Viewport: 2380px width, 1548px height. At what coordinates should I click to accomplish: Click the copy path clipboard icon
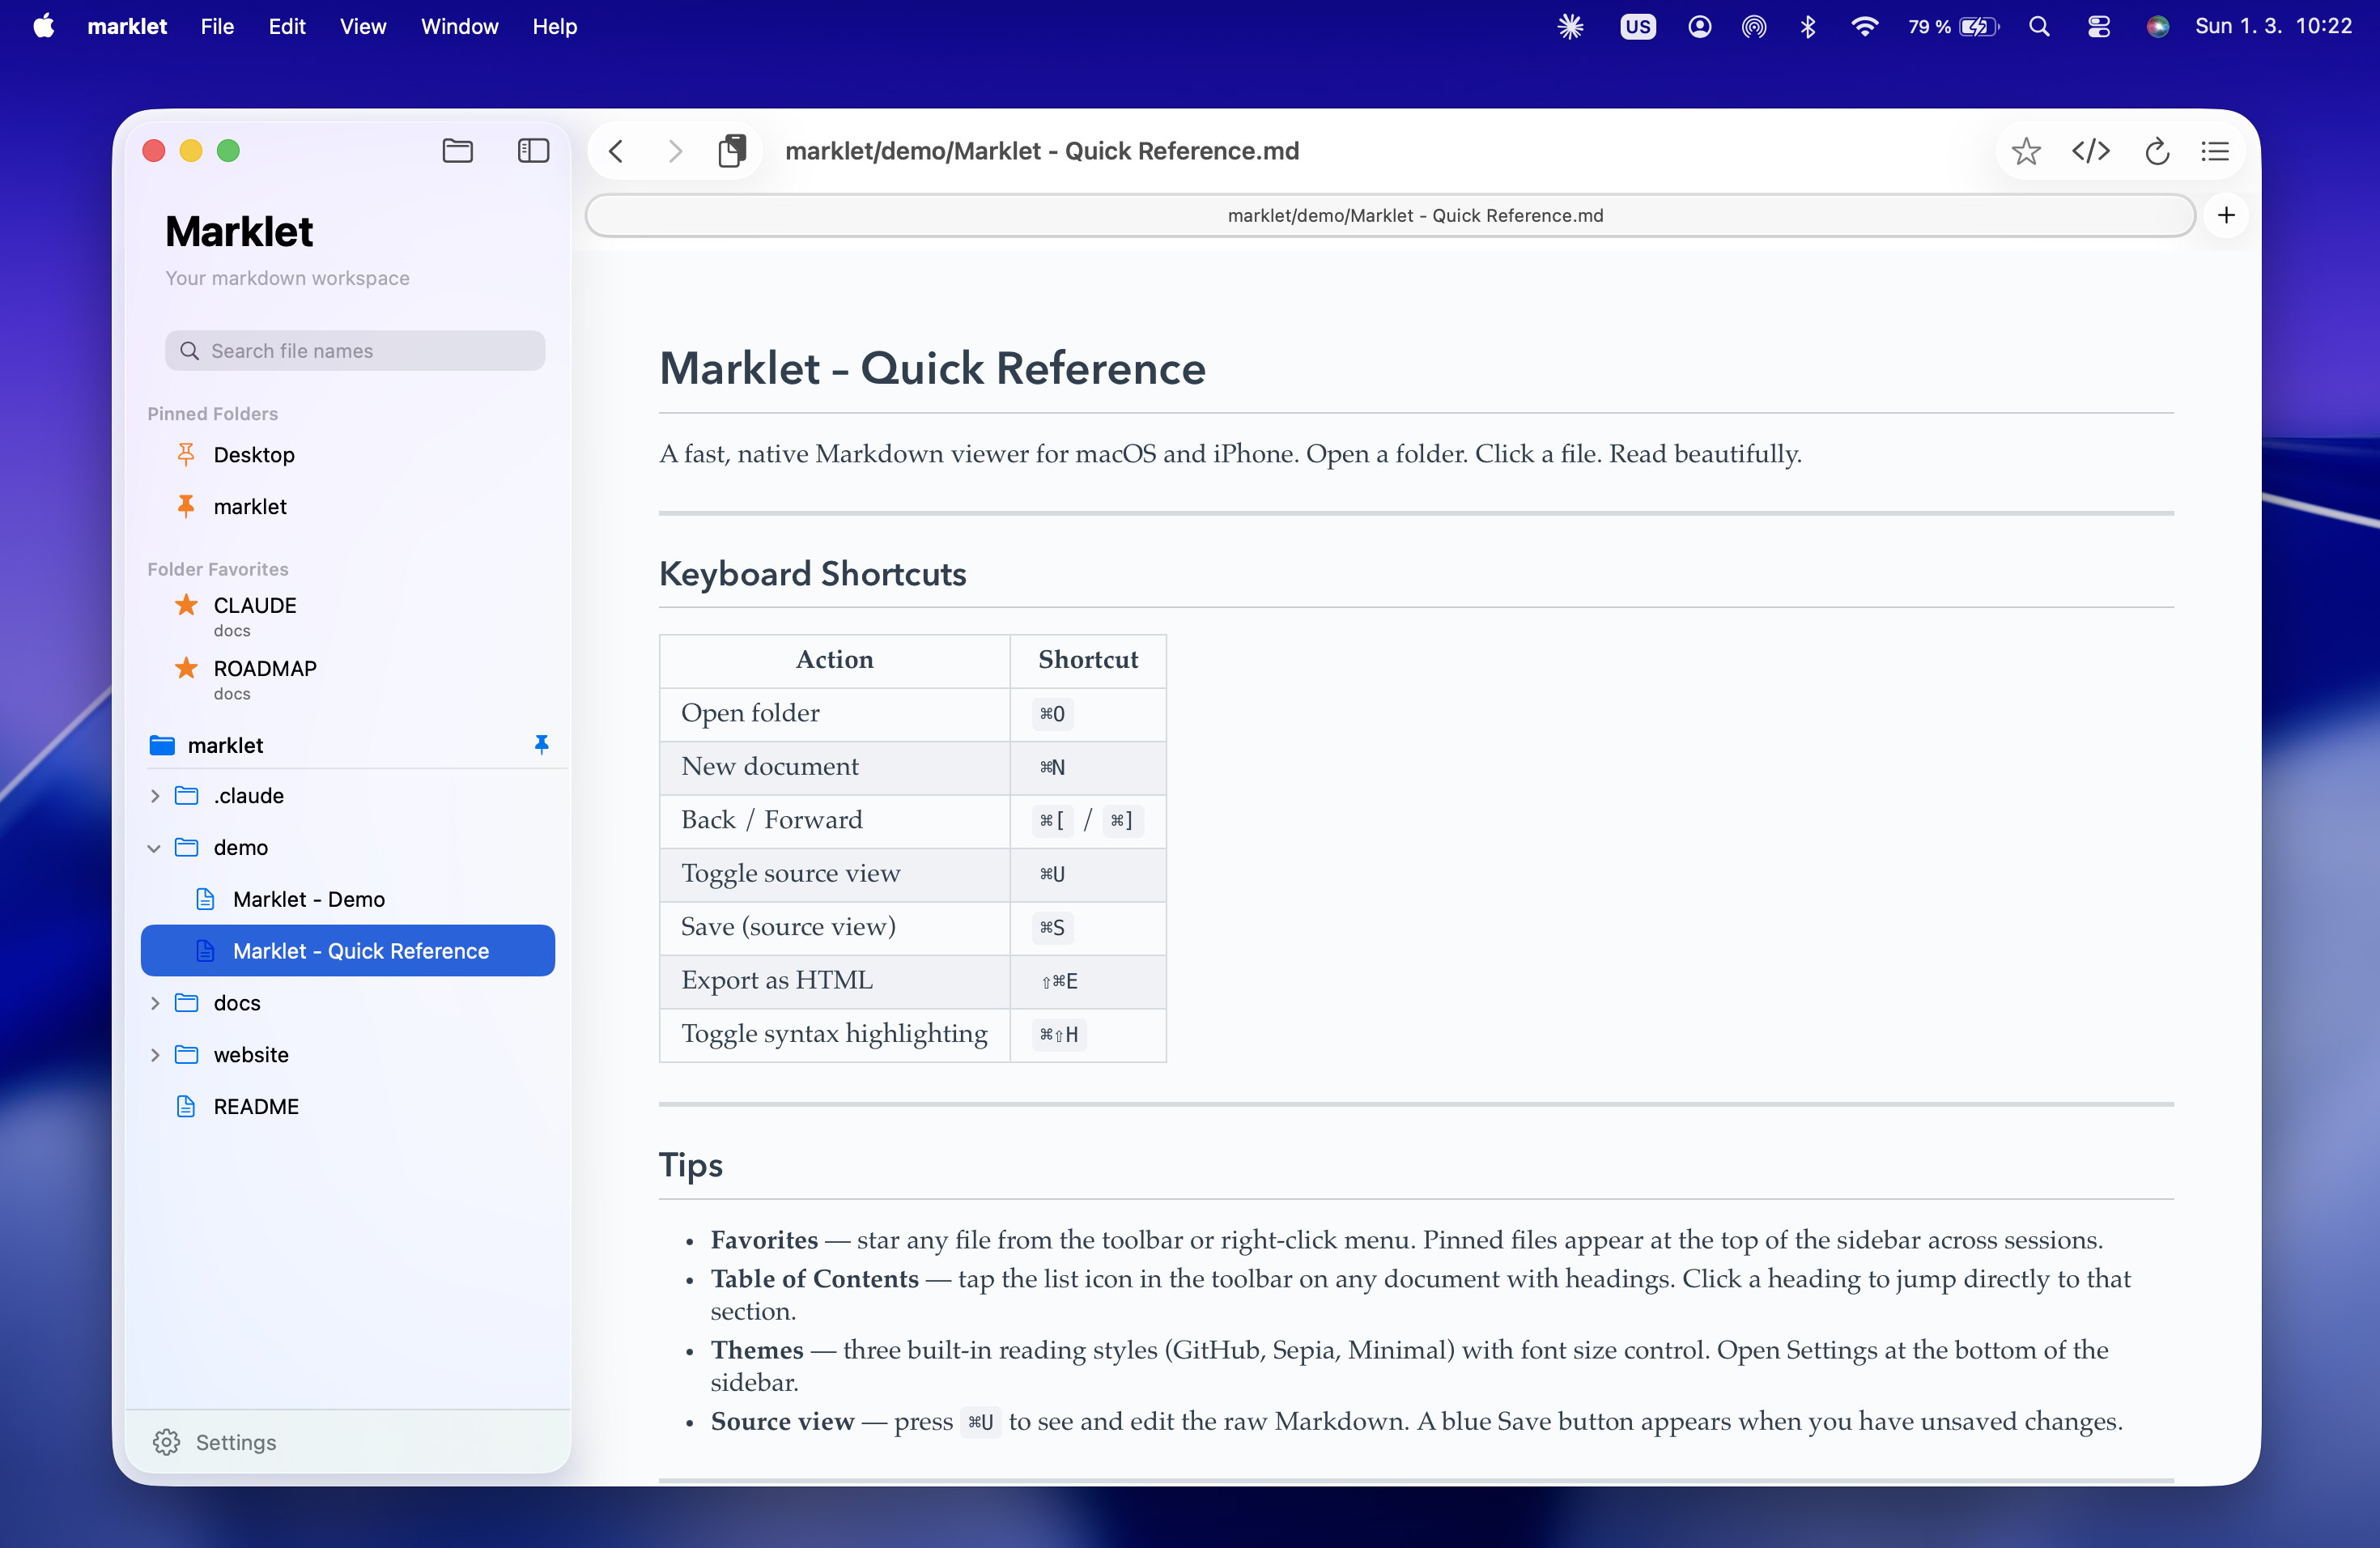[x=733, y=150]
